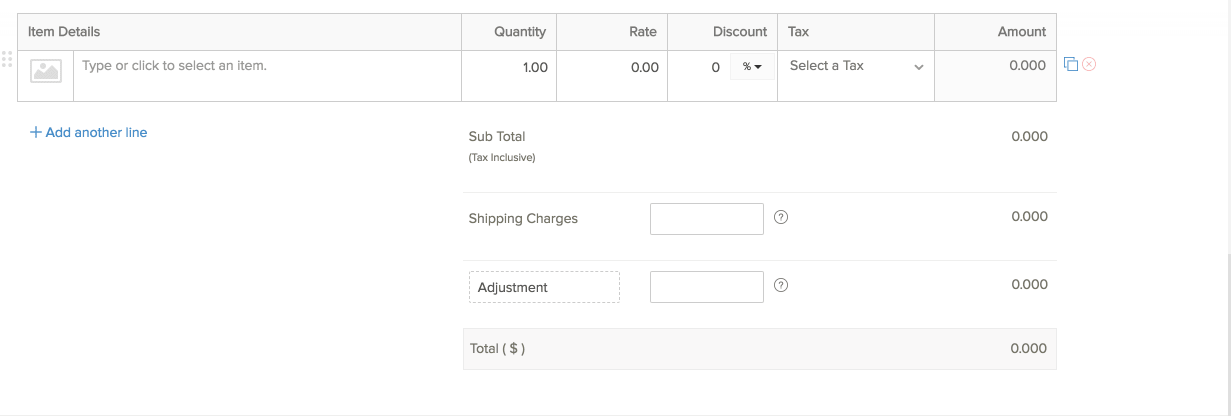Screen dimensions: 1231x416
Task: Open Shipping Charges help tooltip icon
Action: tap(782, 217)
